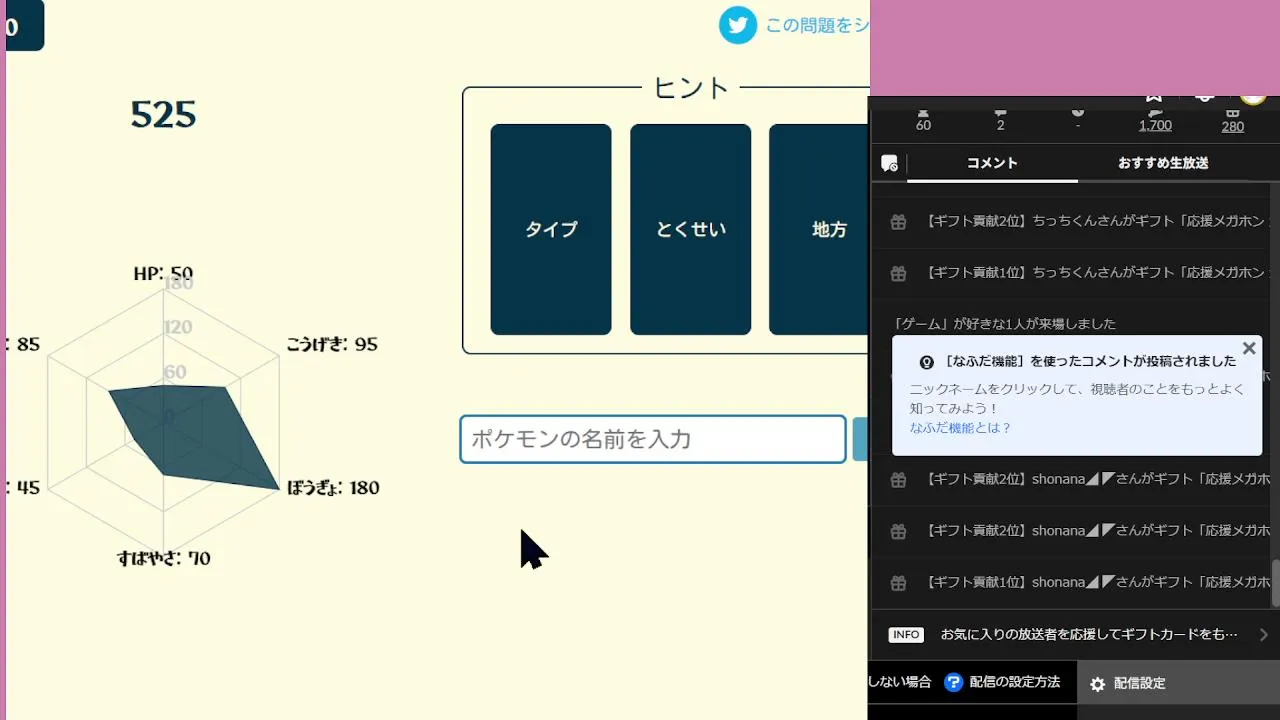The image size is (1280, 720).
Task: Click the question mark help icon
Action: point(953,682)
